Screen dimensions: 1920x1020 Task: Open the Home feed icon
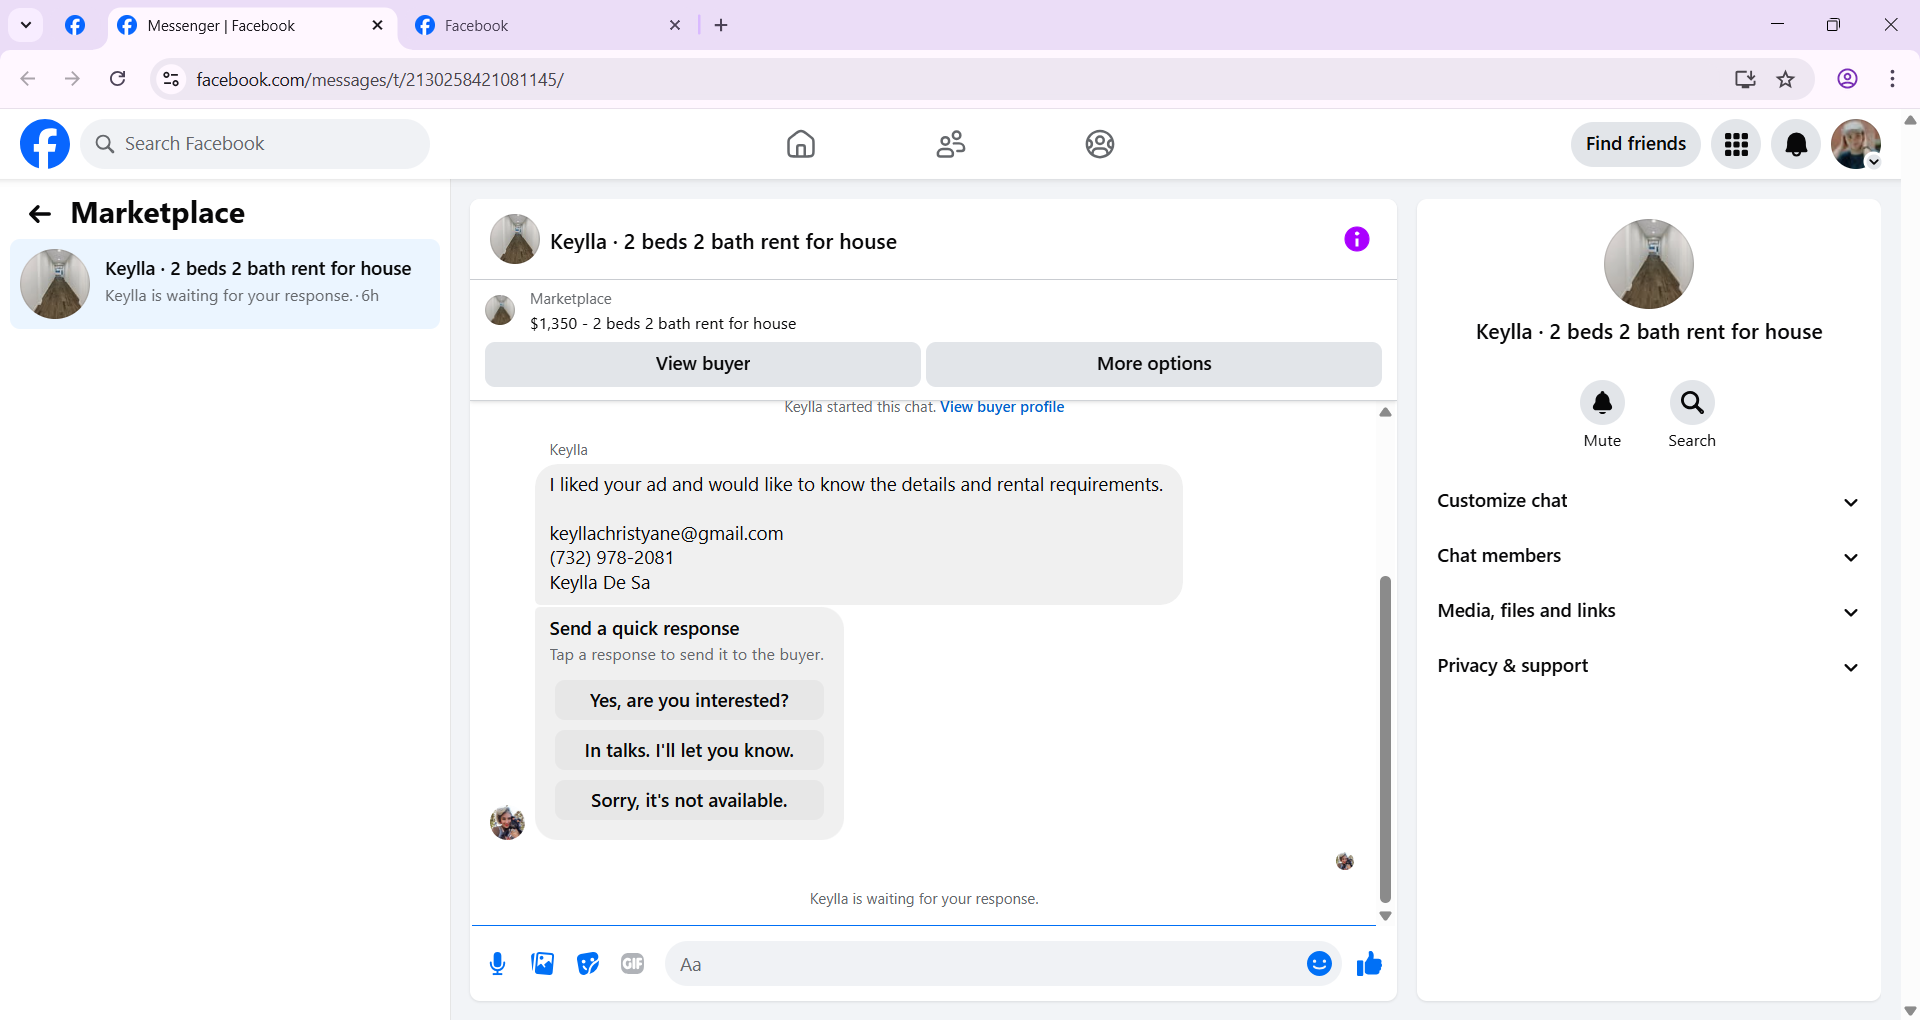click(x=801, y=144)
